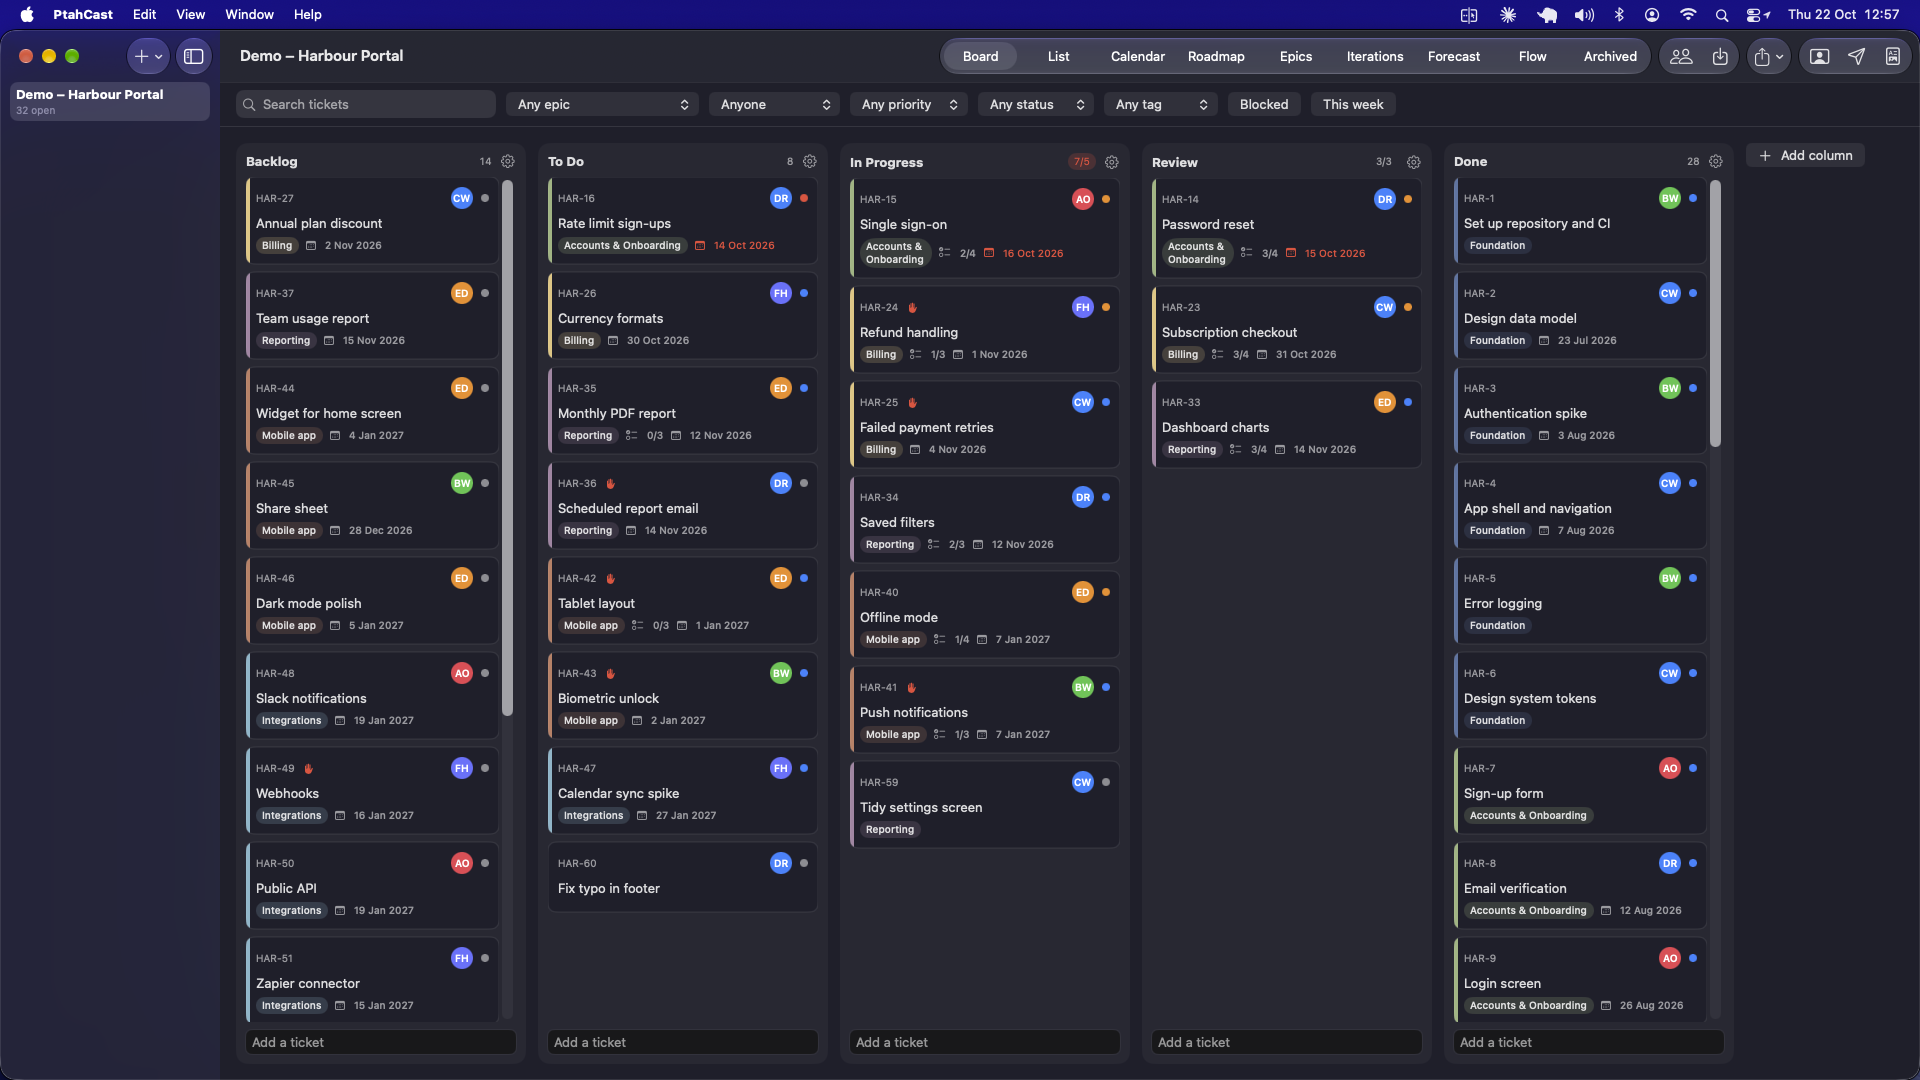The width and height of the screenshot is (1920, 1080).
Task: Open the share icon menu
Action: (1769, 57)
